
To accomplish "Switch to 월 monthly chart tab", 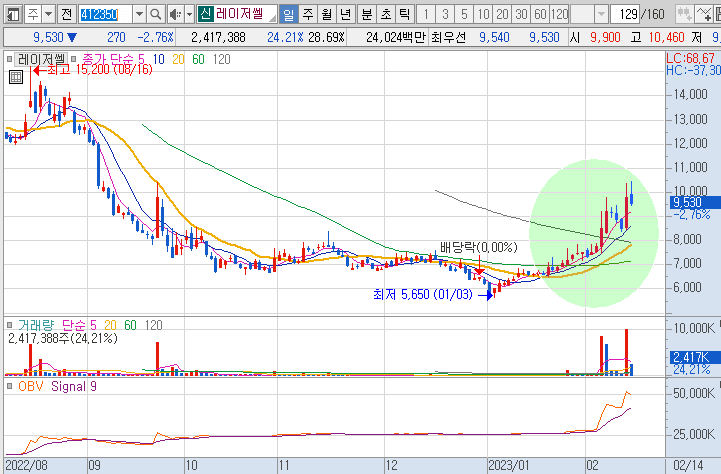I will pos(326,15).
